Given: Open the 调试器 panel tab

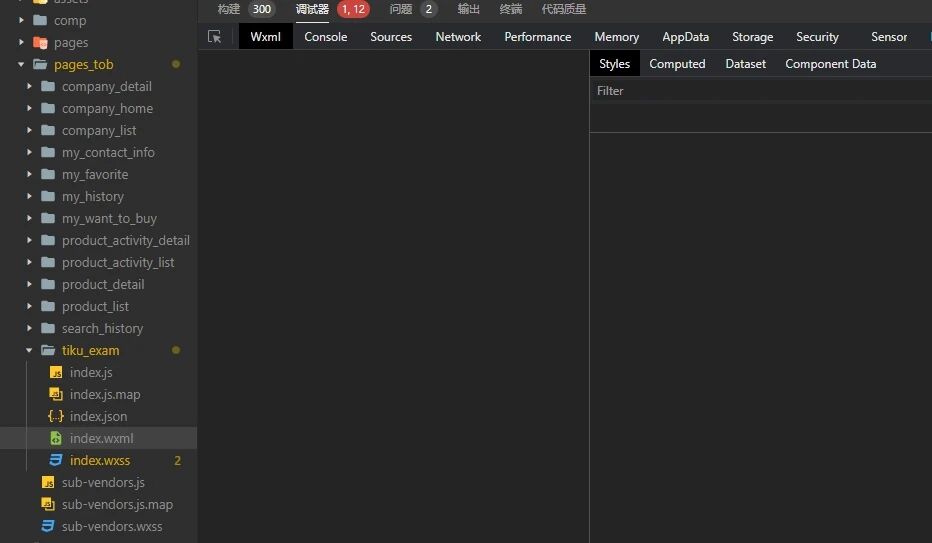Looking at the screenshot, I should 312,9.
